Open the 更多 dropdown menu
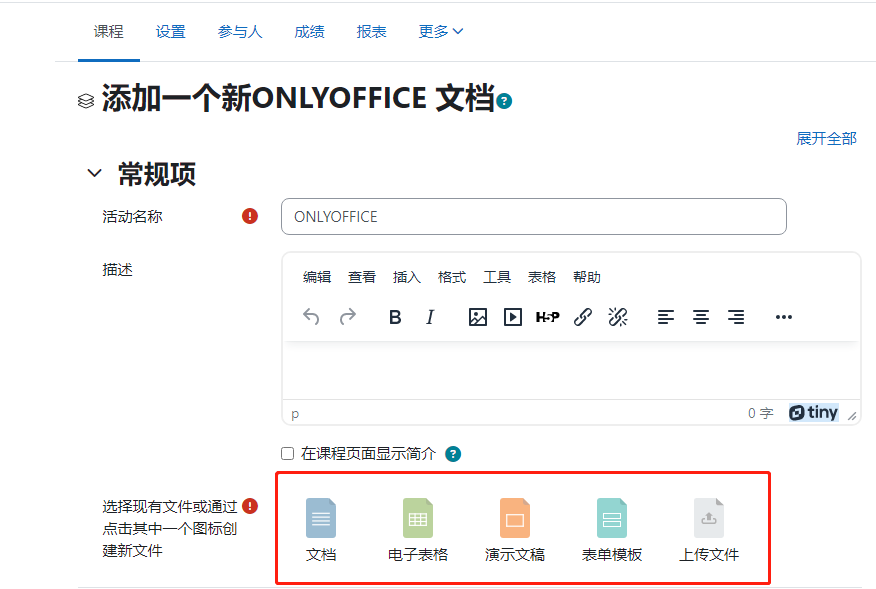 coord(441,32)
